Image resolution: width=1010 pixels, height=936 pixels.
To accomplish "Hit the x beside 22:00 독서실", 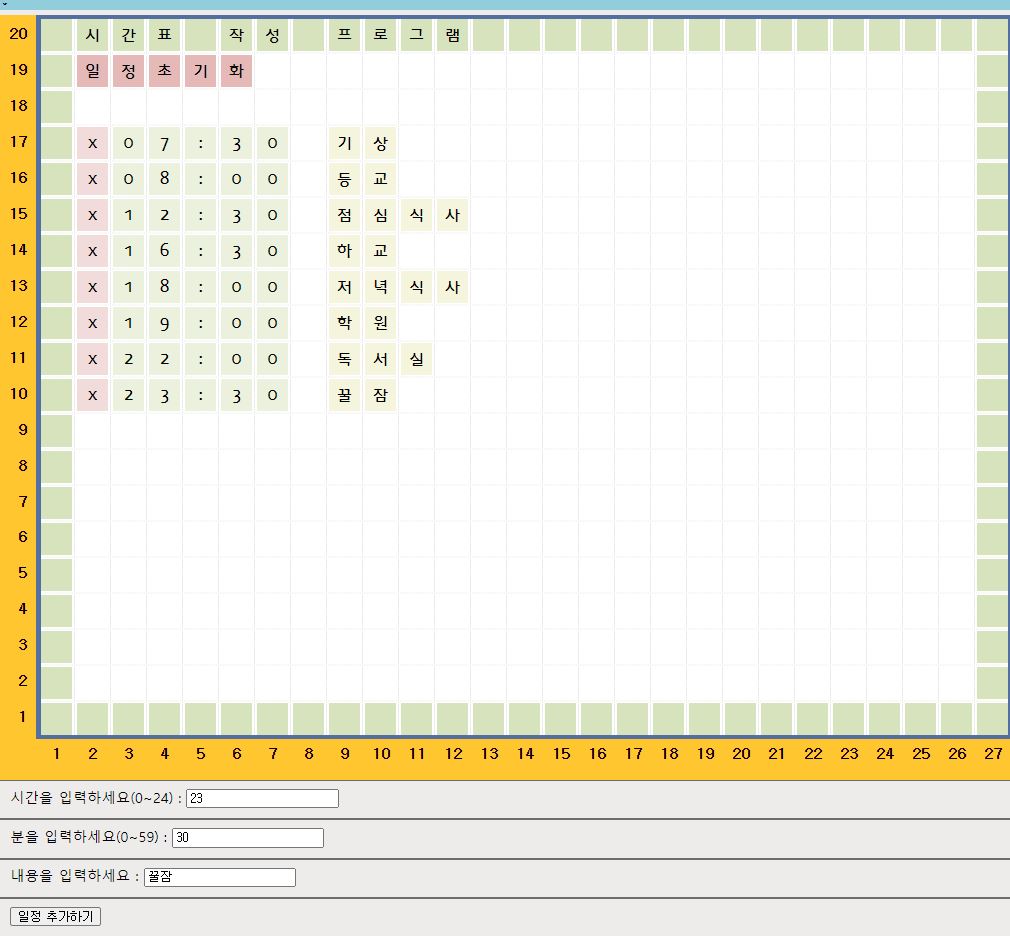I will [92, 359].
